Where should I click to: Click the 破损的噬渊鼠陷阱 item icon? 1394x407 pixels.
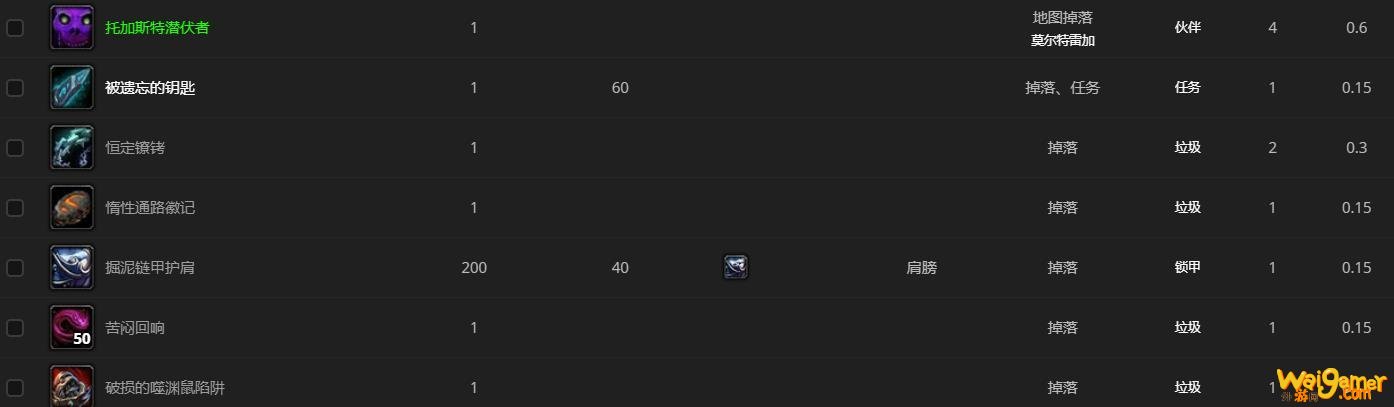[72, 386]
